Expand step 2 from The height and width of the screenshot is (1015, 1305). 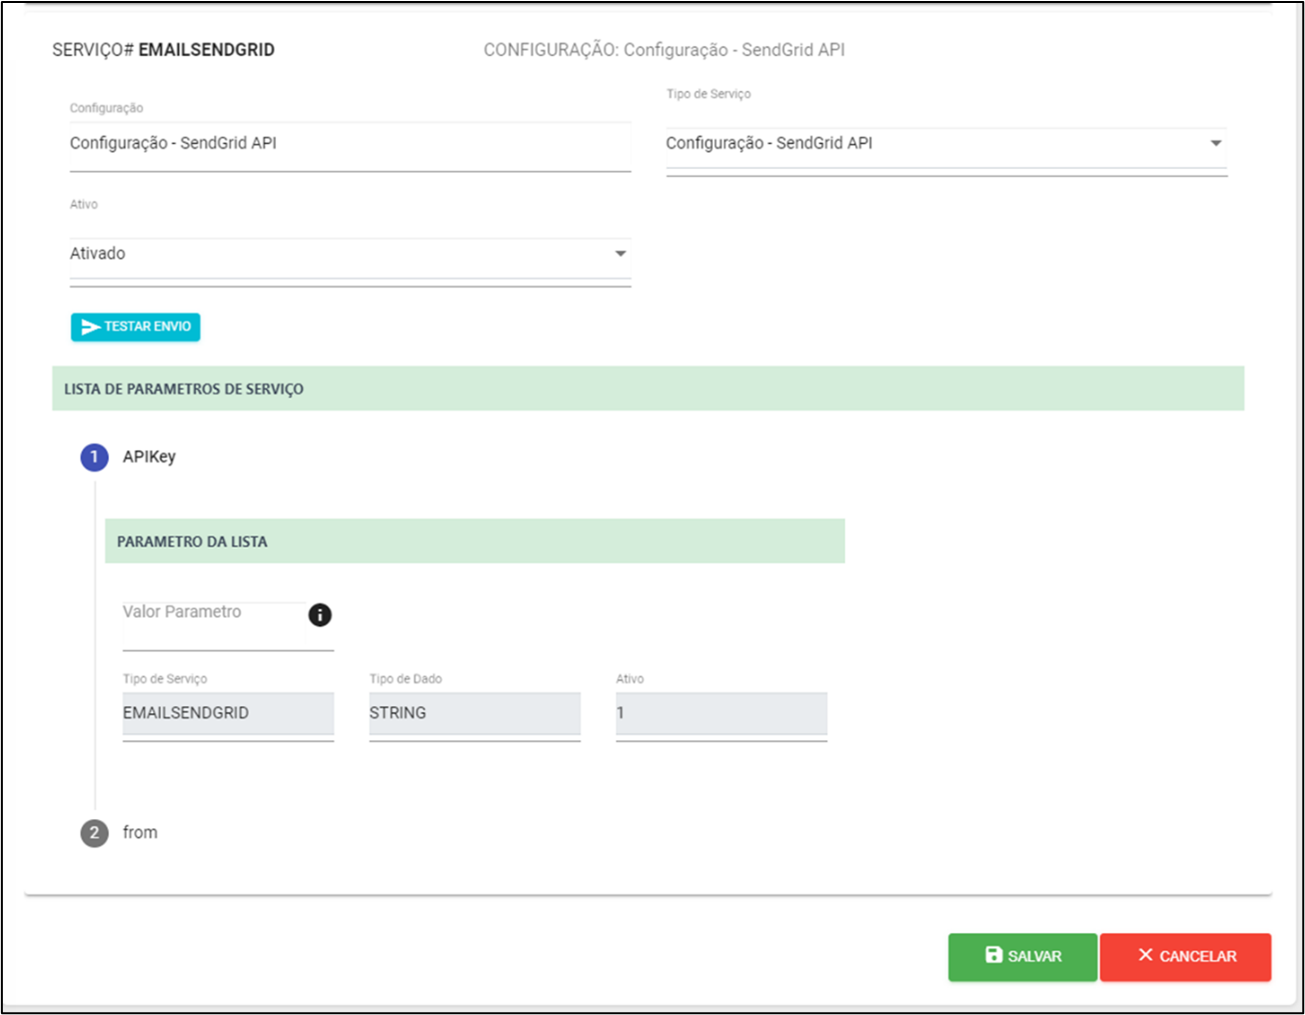[x=119, y=832]
